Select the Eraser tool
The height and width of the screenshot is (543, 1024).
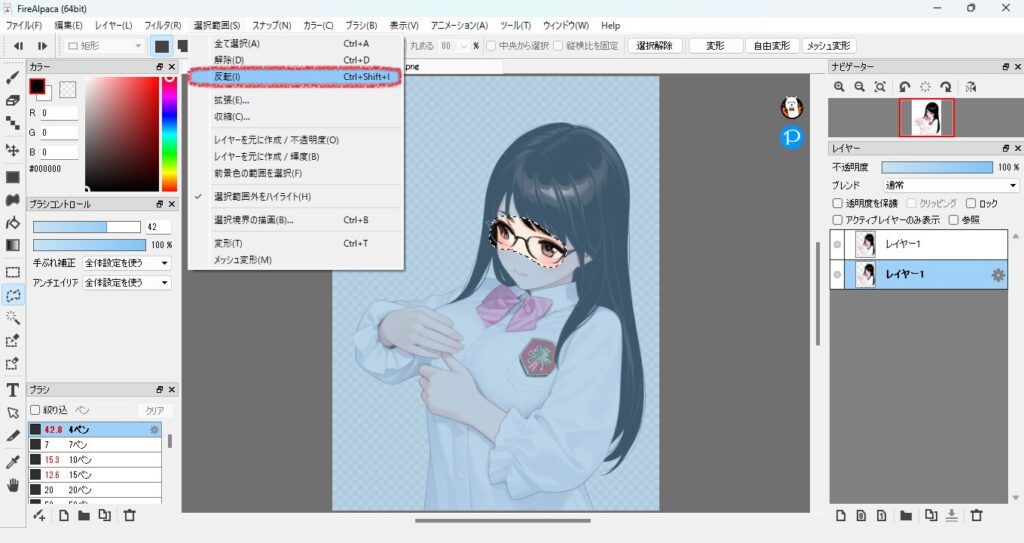12,101
